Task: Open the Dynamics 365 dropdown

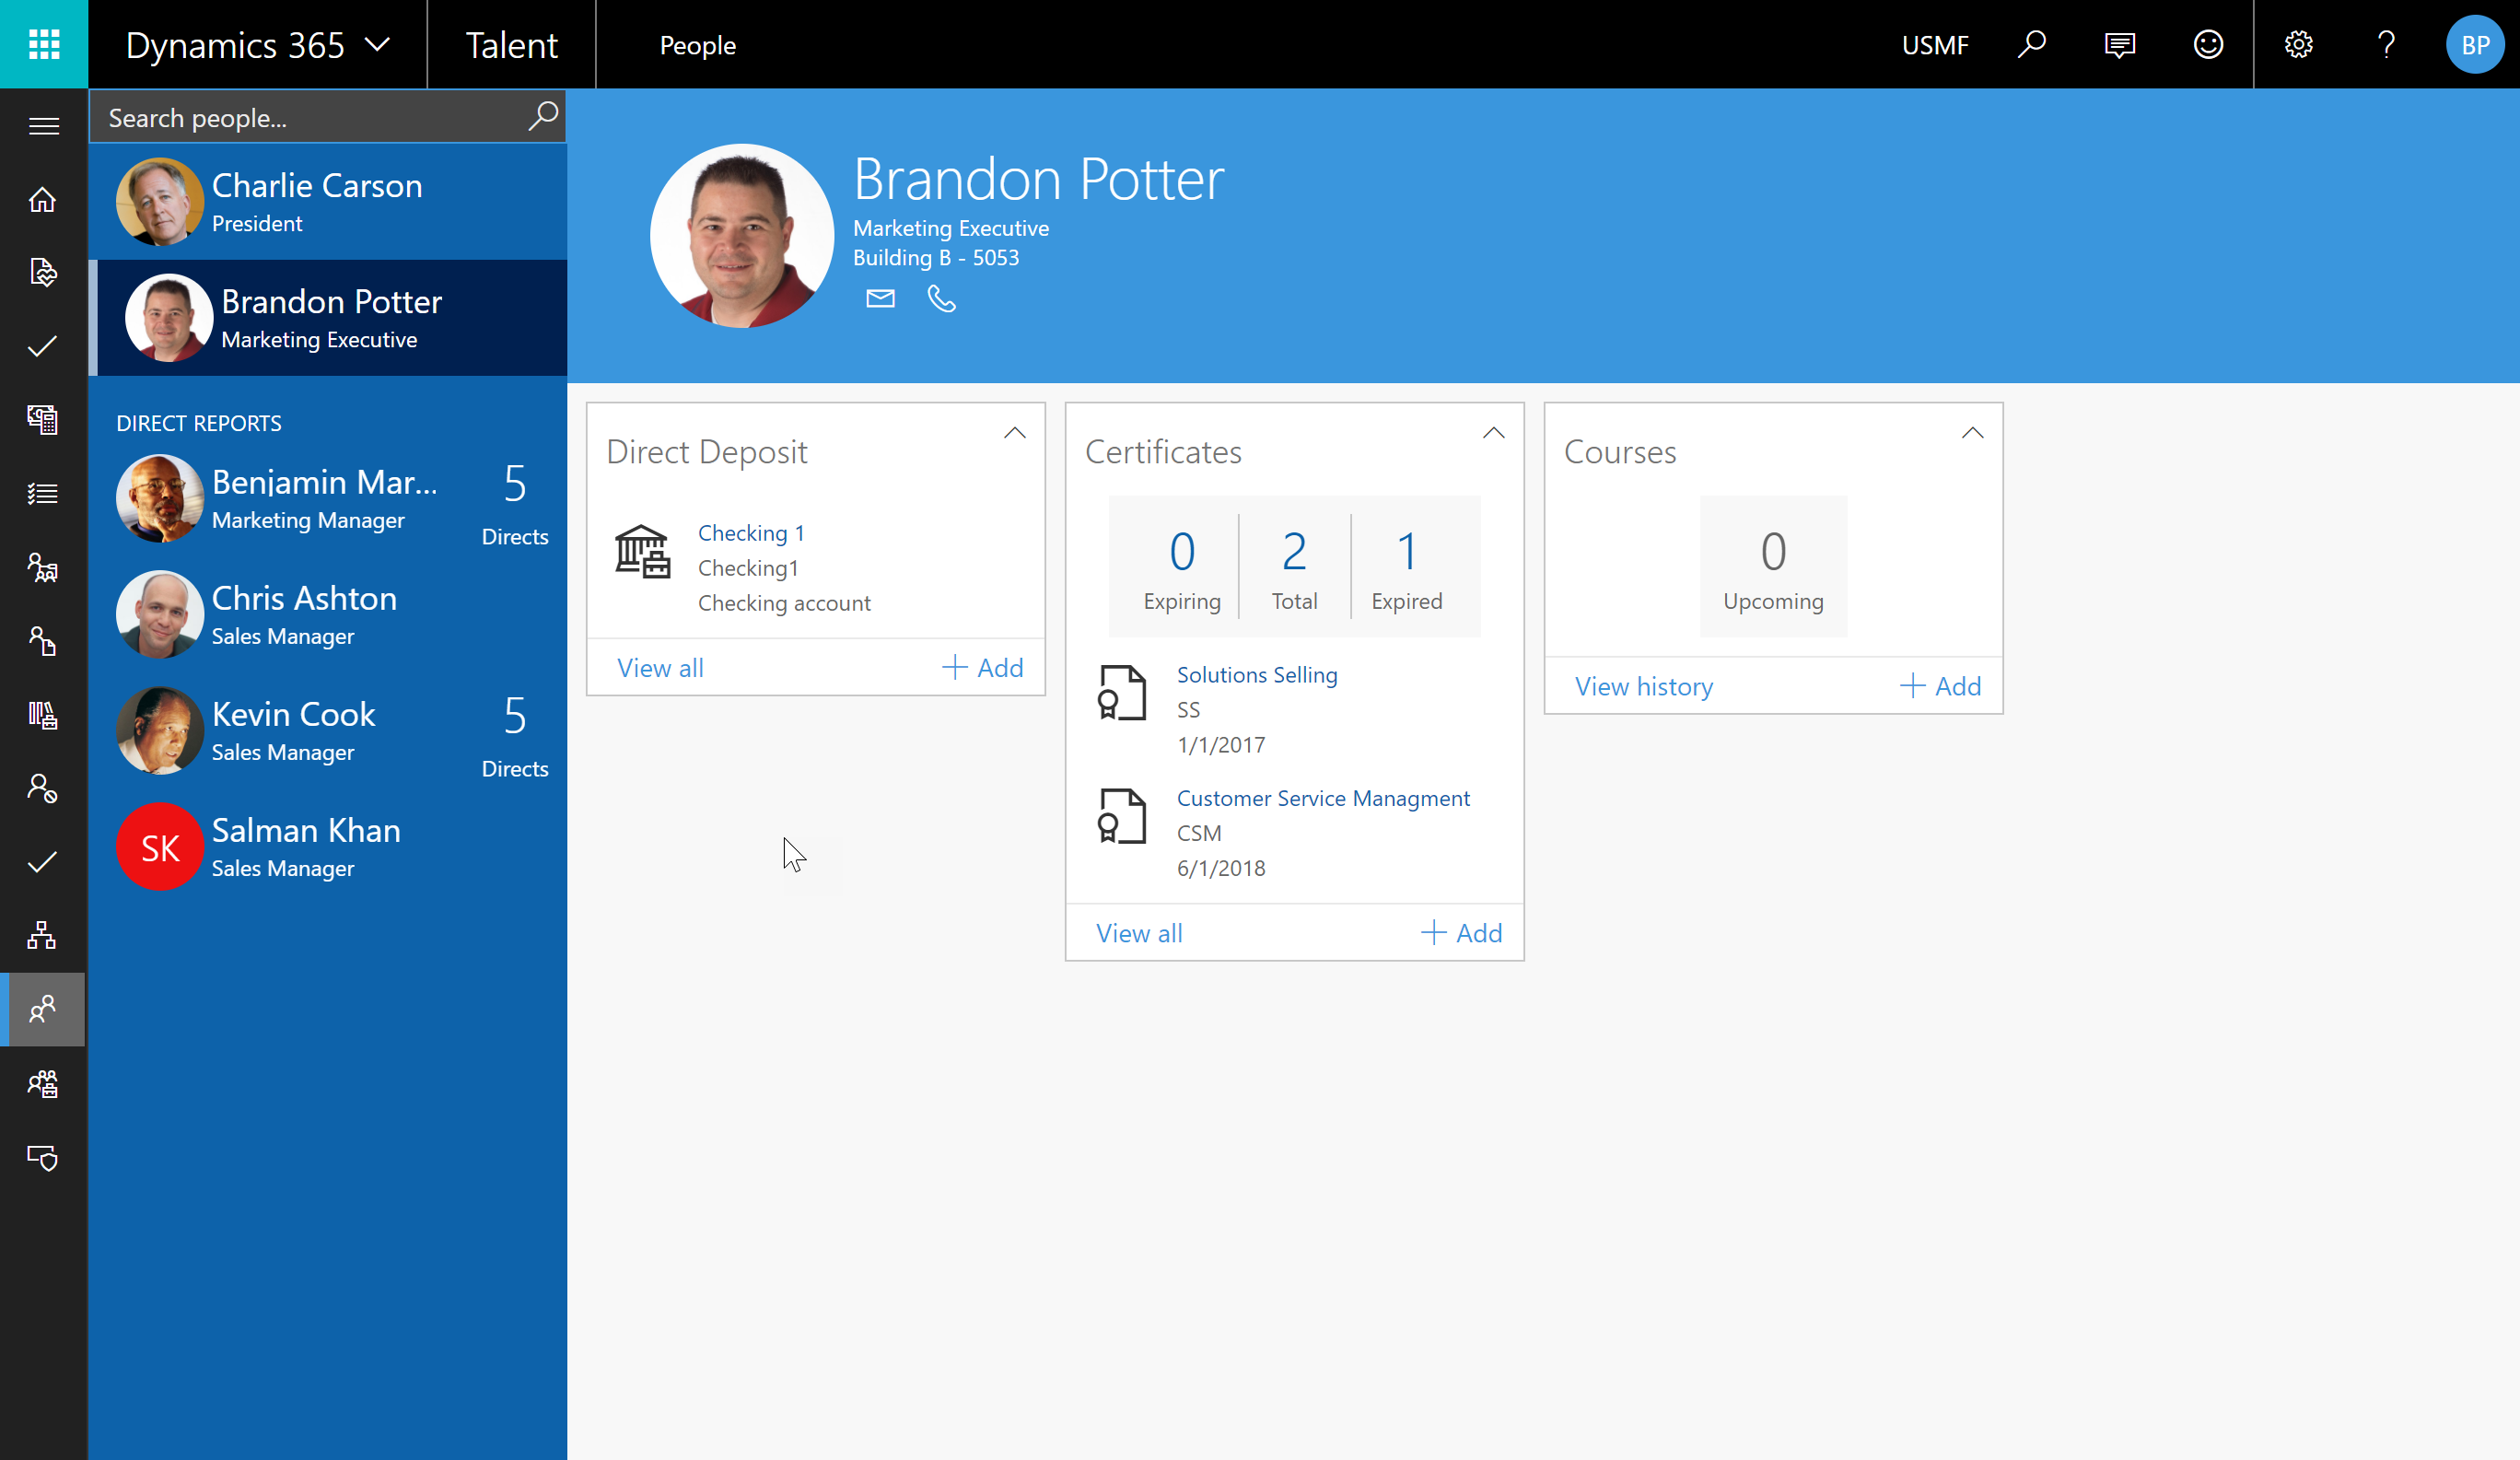Action: click(x=257, y=44)
